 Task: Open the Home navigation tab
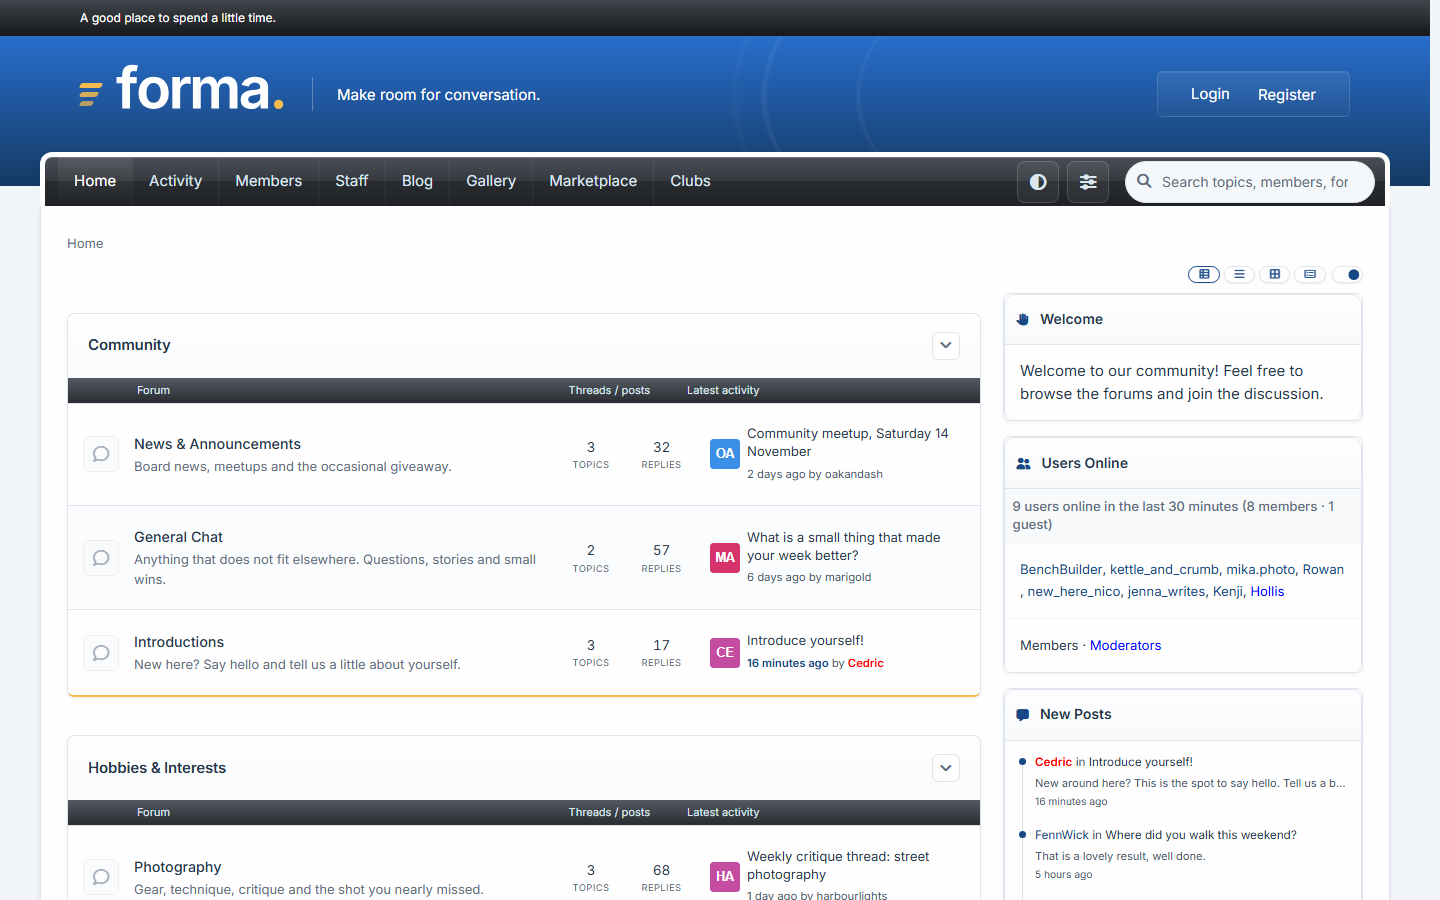click(x=95, y=181)
